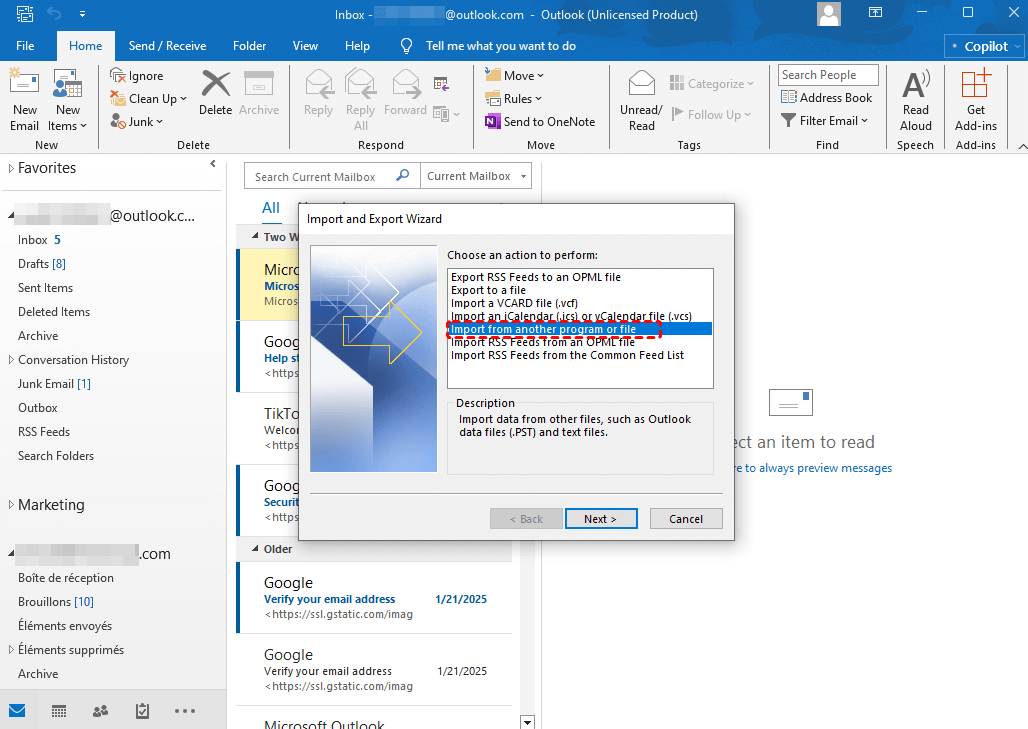Select Import from another program or file
The image size is (1028, 729).
(580, 329)
